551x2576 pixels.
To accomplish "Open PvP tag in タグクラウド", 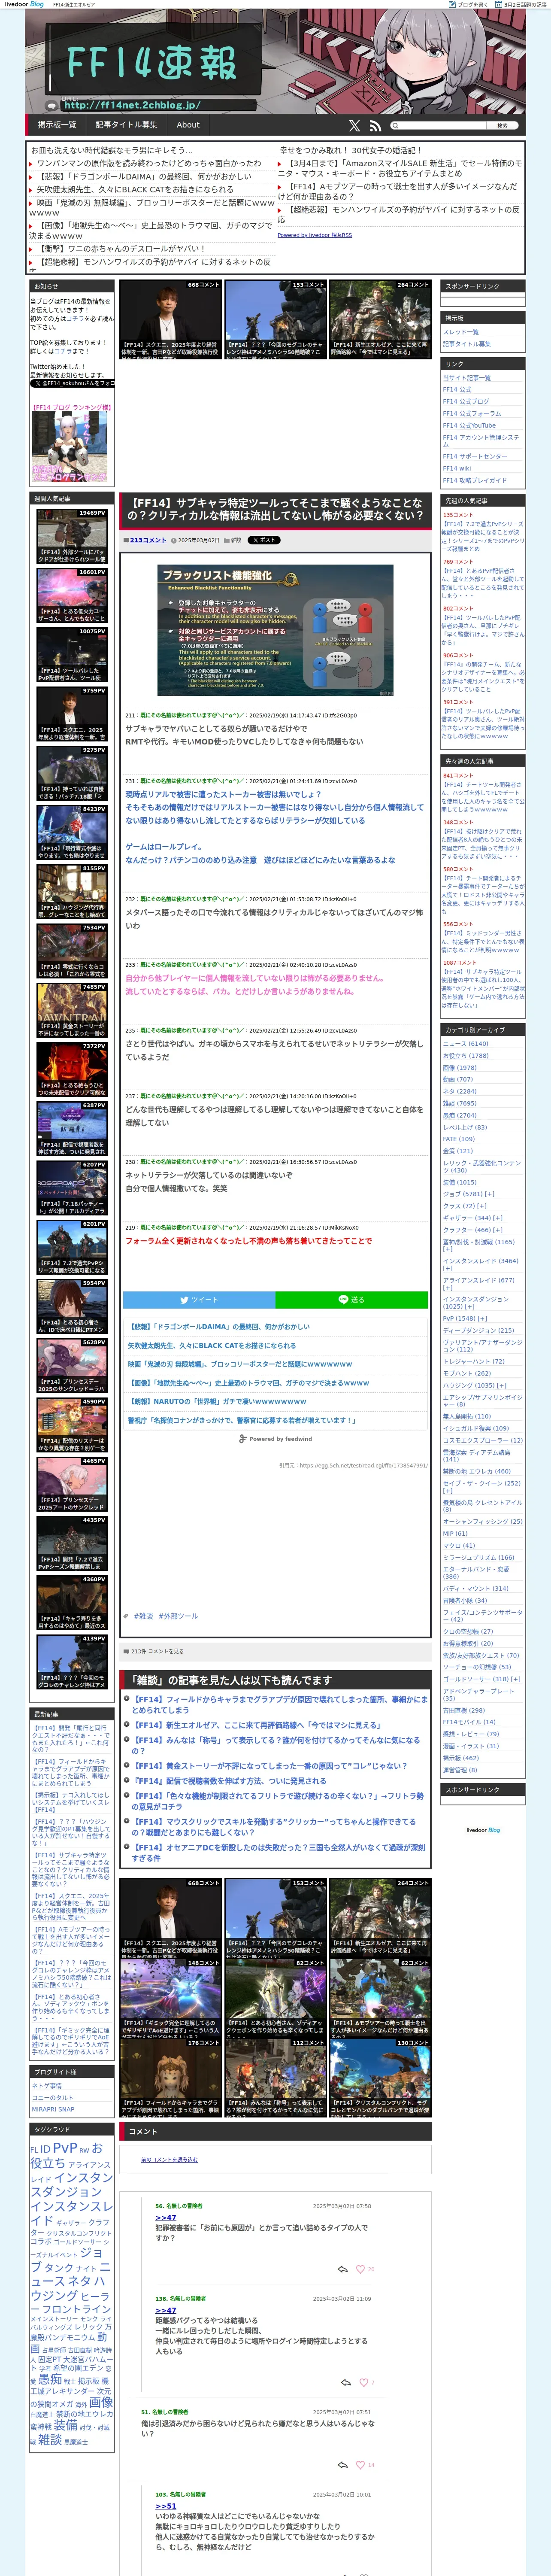I will coord(65,2149).
